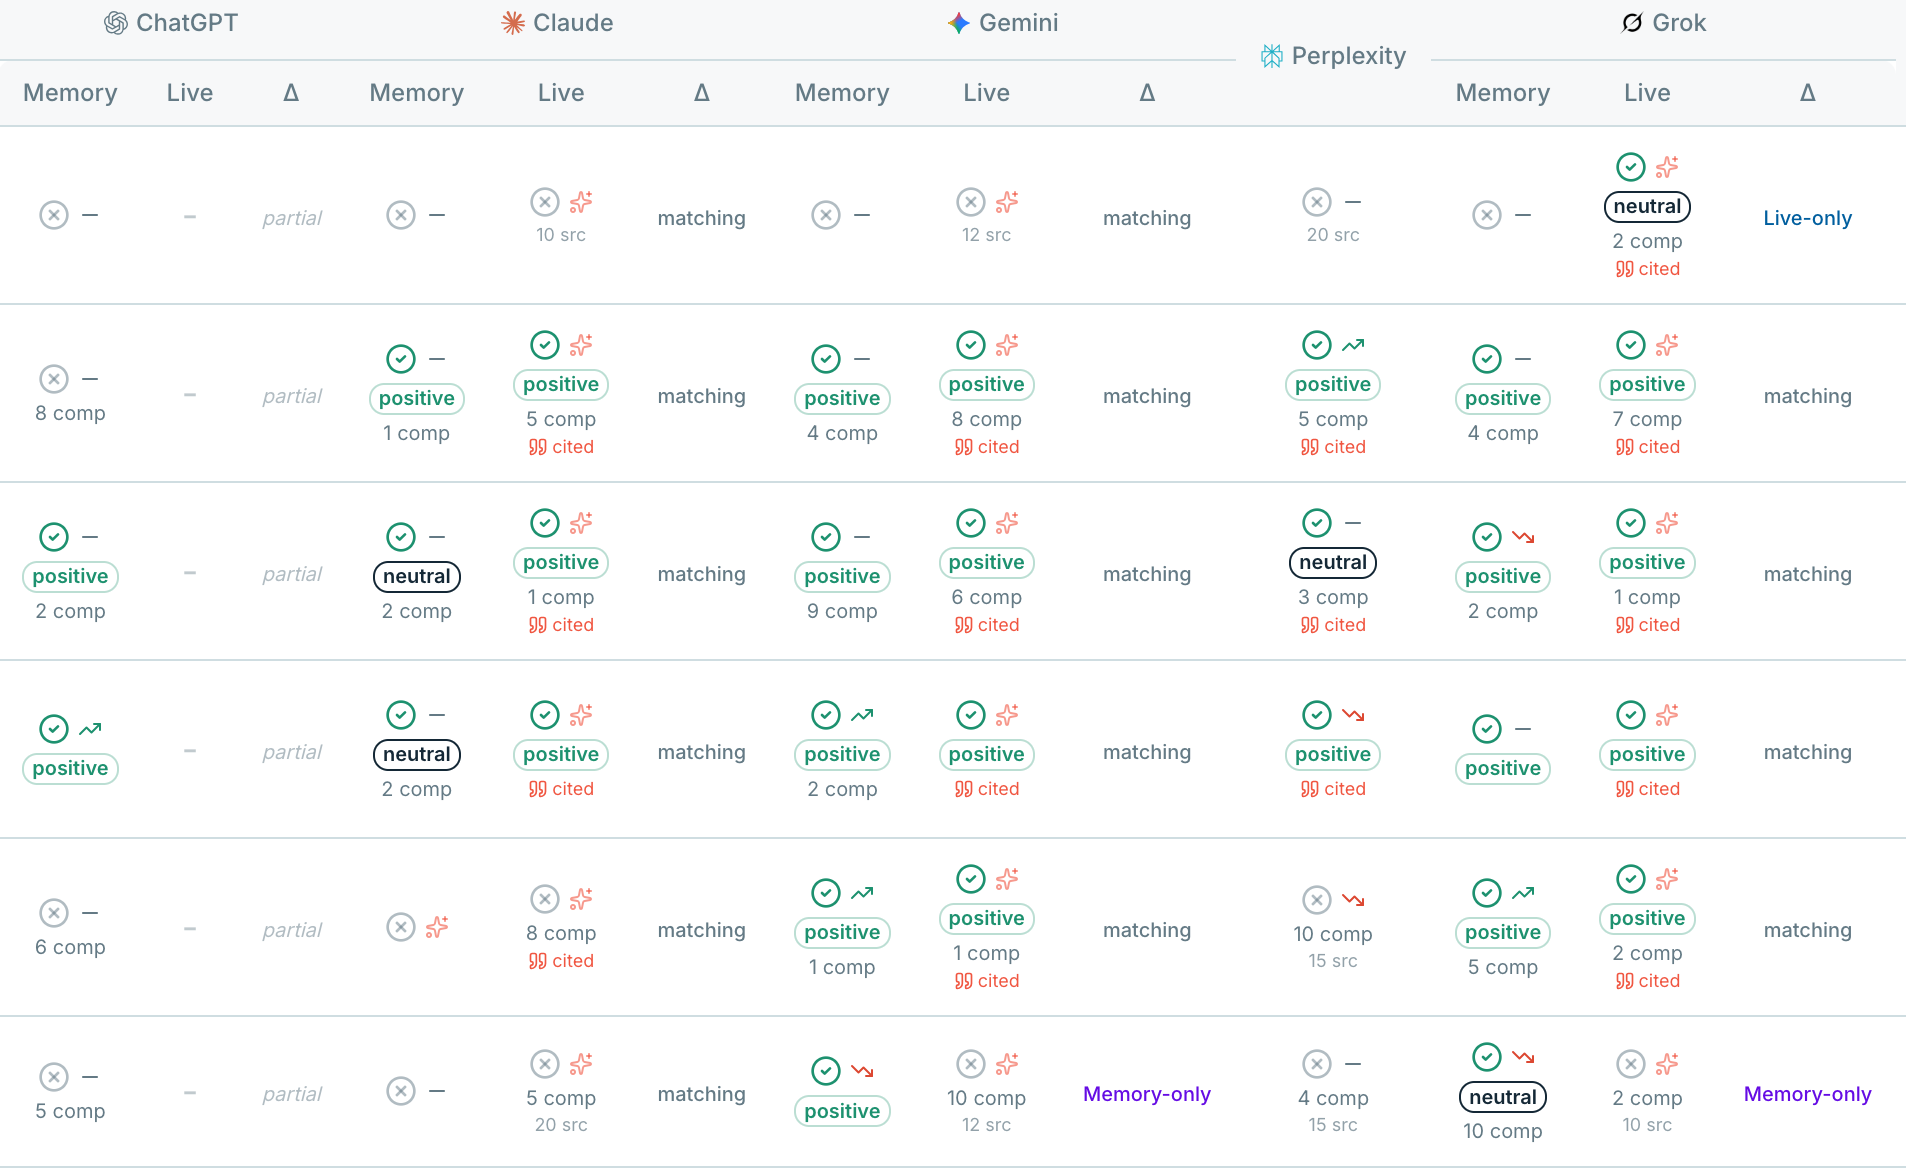Click check-circle above Gemini Memory positive 9 comp
This screenshot has height=1170, width=1906.
tap(826, 537)
